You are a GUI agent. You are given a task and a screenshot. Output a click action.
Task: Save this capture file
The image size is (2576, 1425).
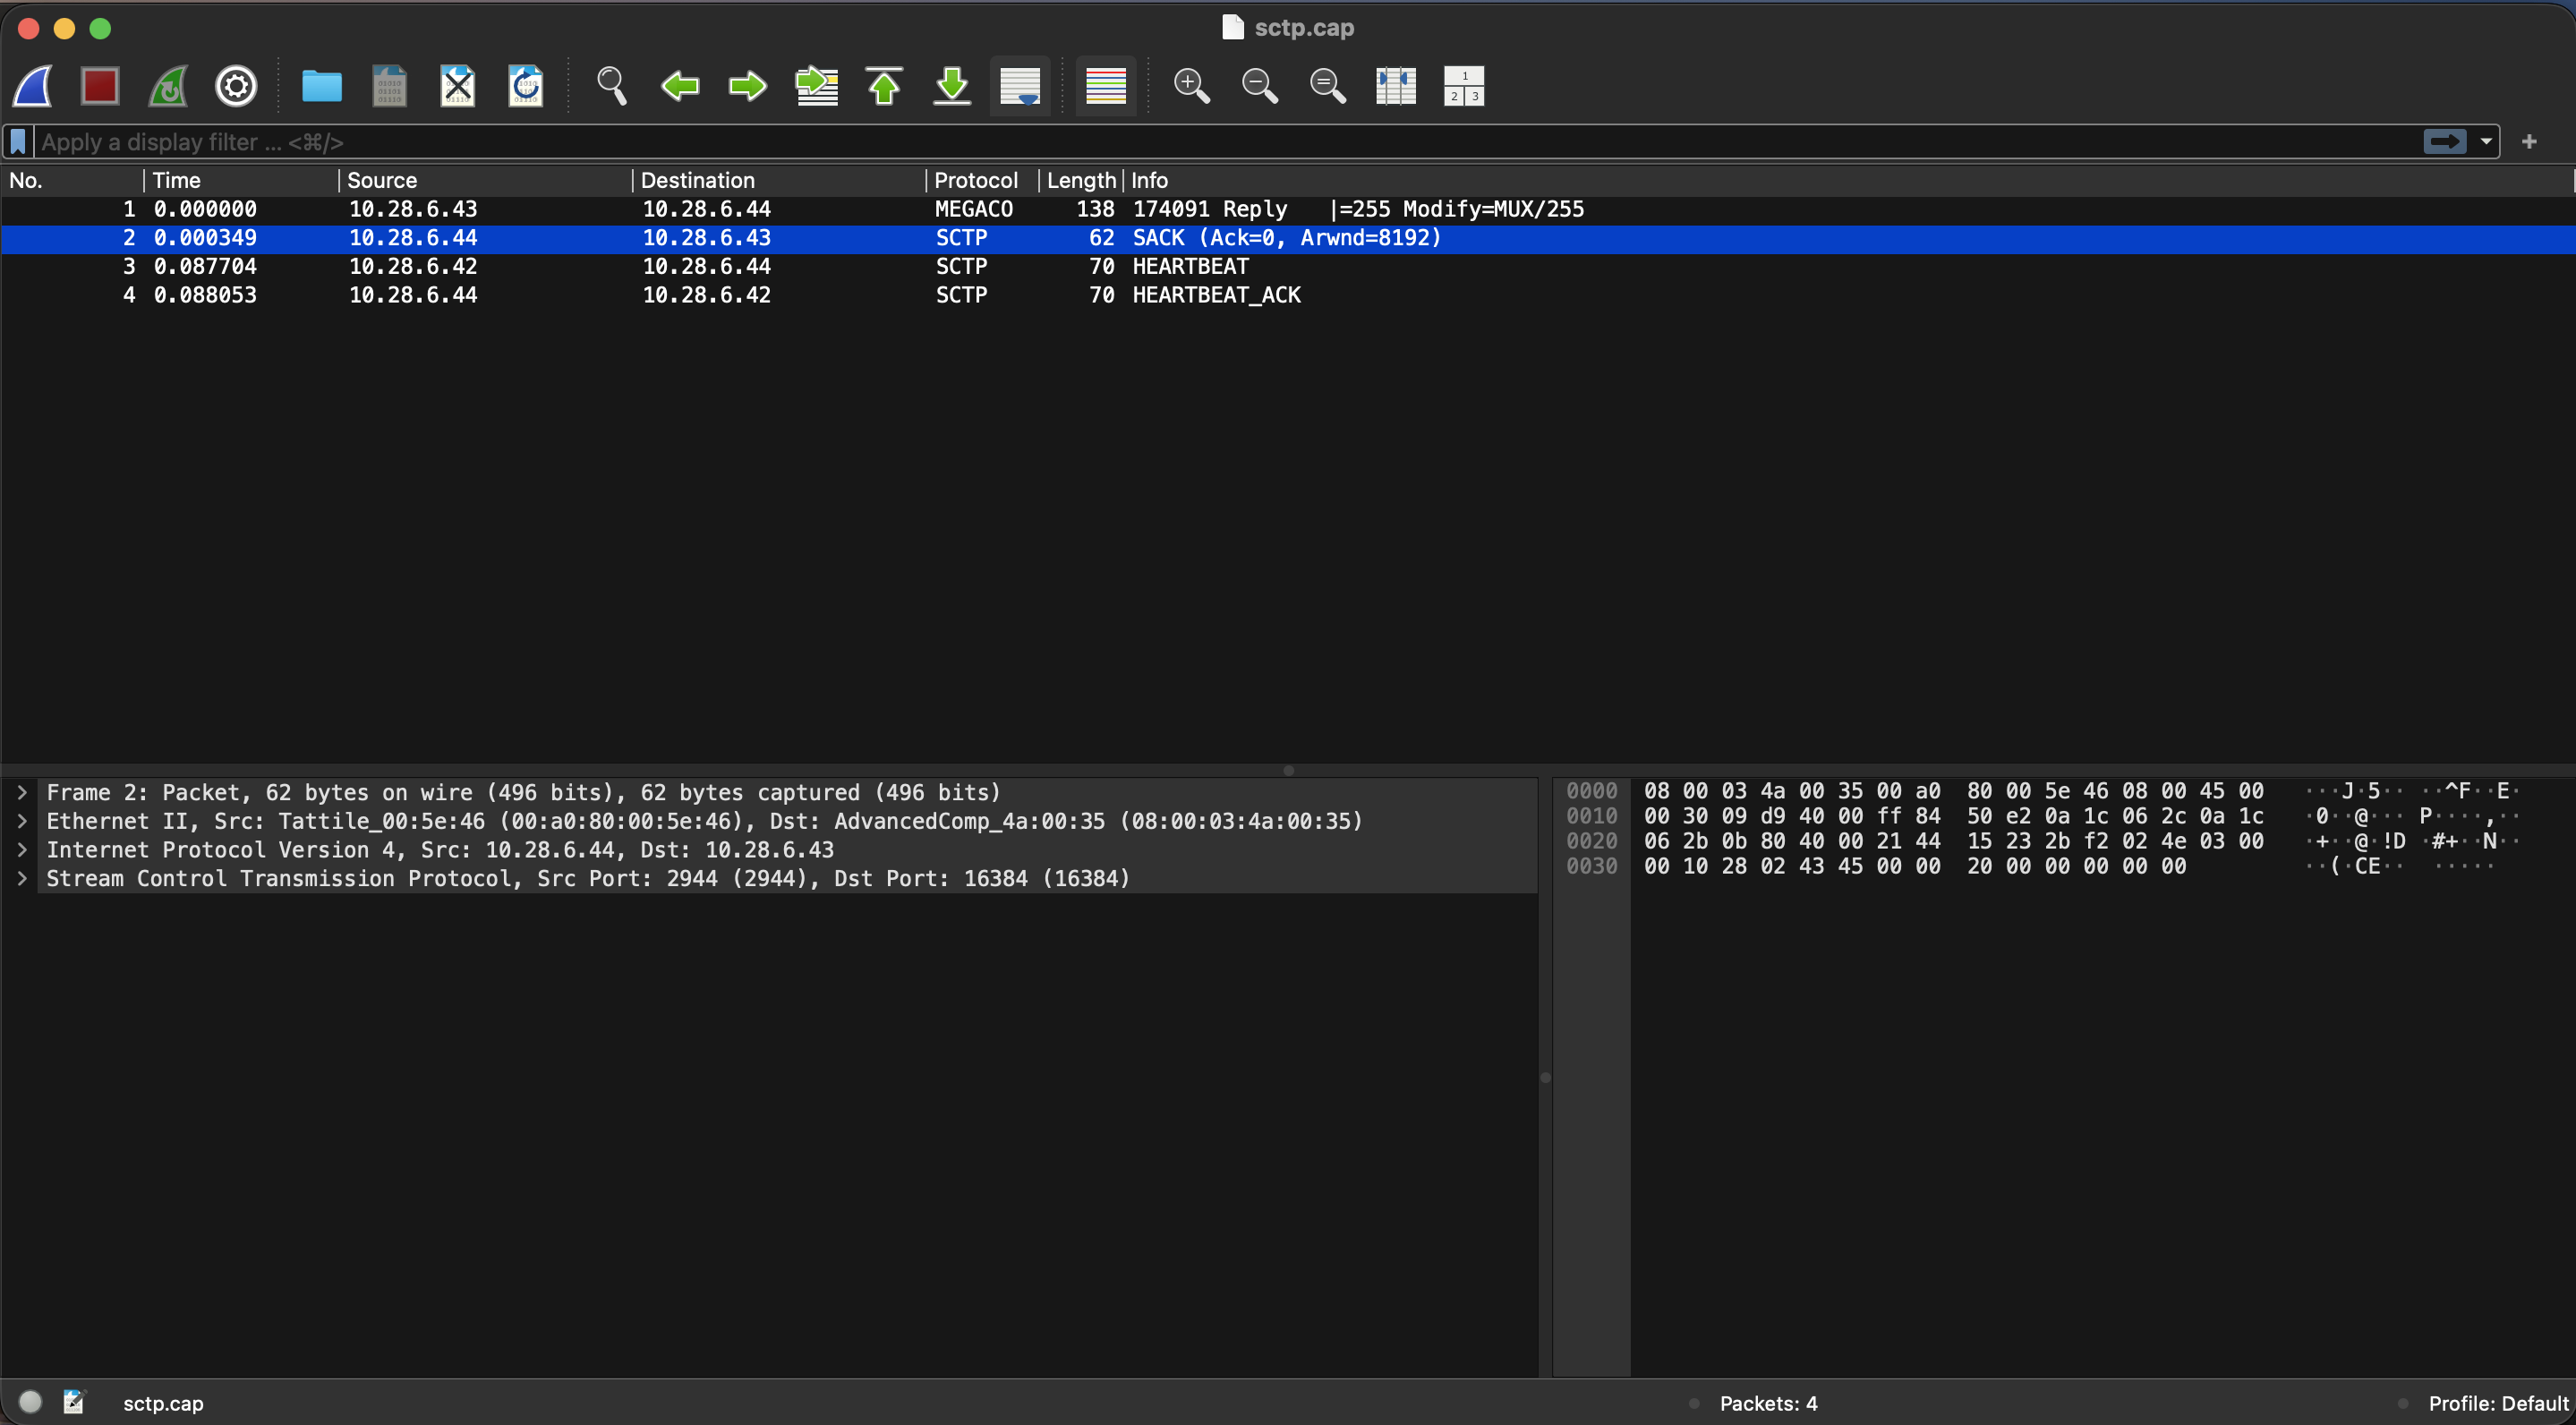coord(389,86)
